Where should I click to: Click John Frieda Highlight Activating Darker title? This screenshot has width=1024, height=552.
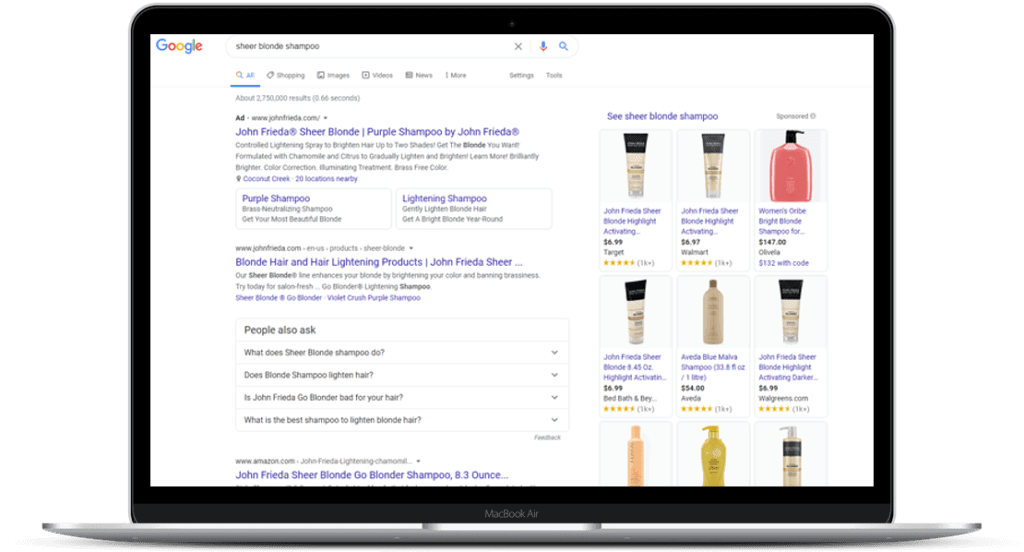(788, 367)
